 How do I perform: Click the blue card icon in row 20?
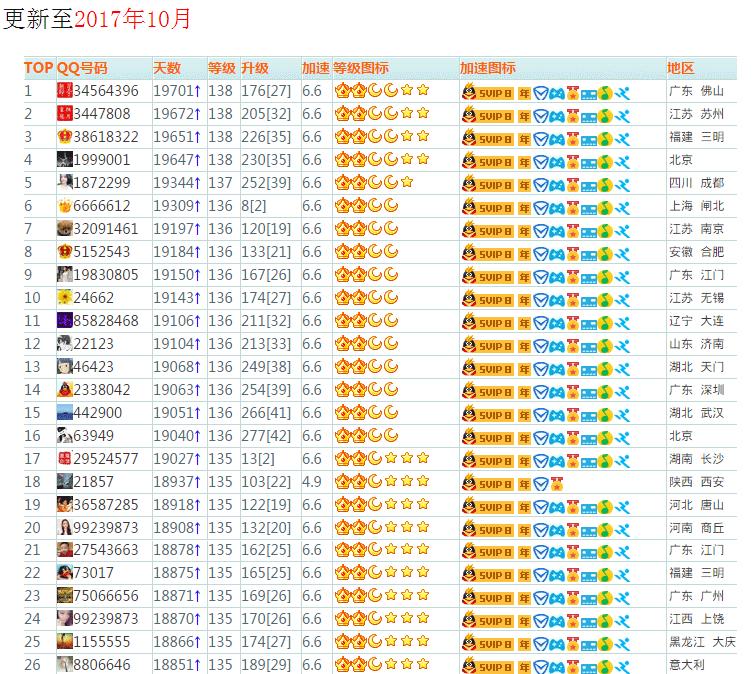coord(589,528)
